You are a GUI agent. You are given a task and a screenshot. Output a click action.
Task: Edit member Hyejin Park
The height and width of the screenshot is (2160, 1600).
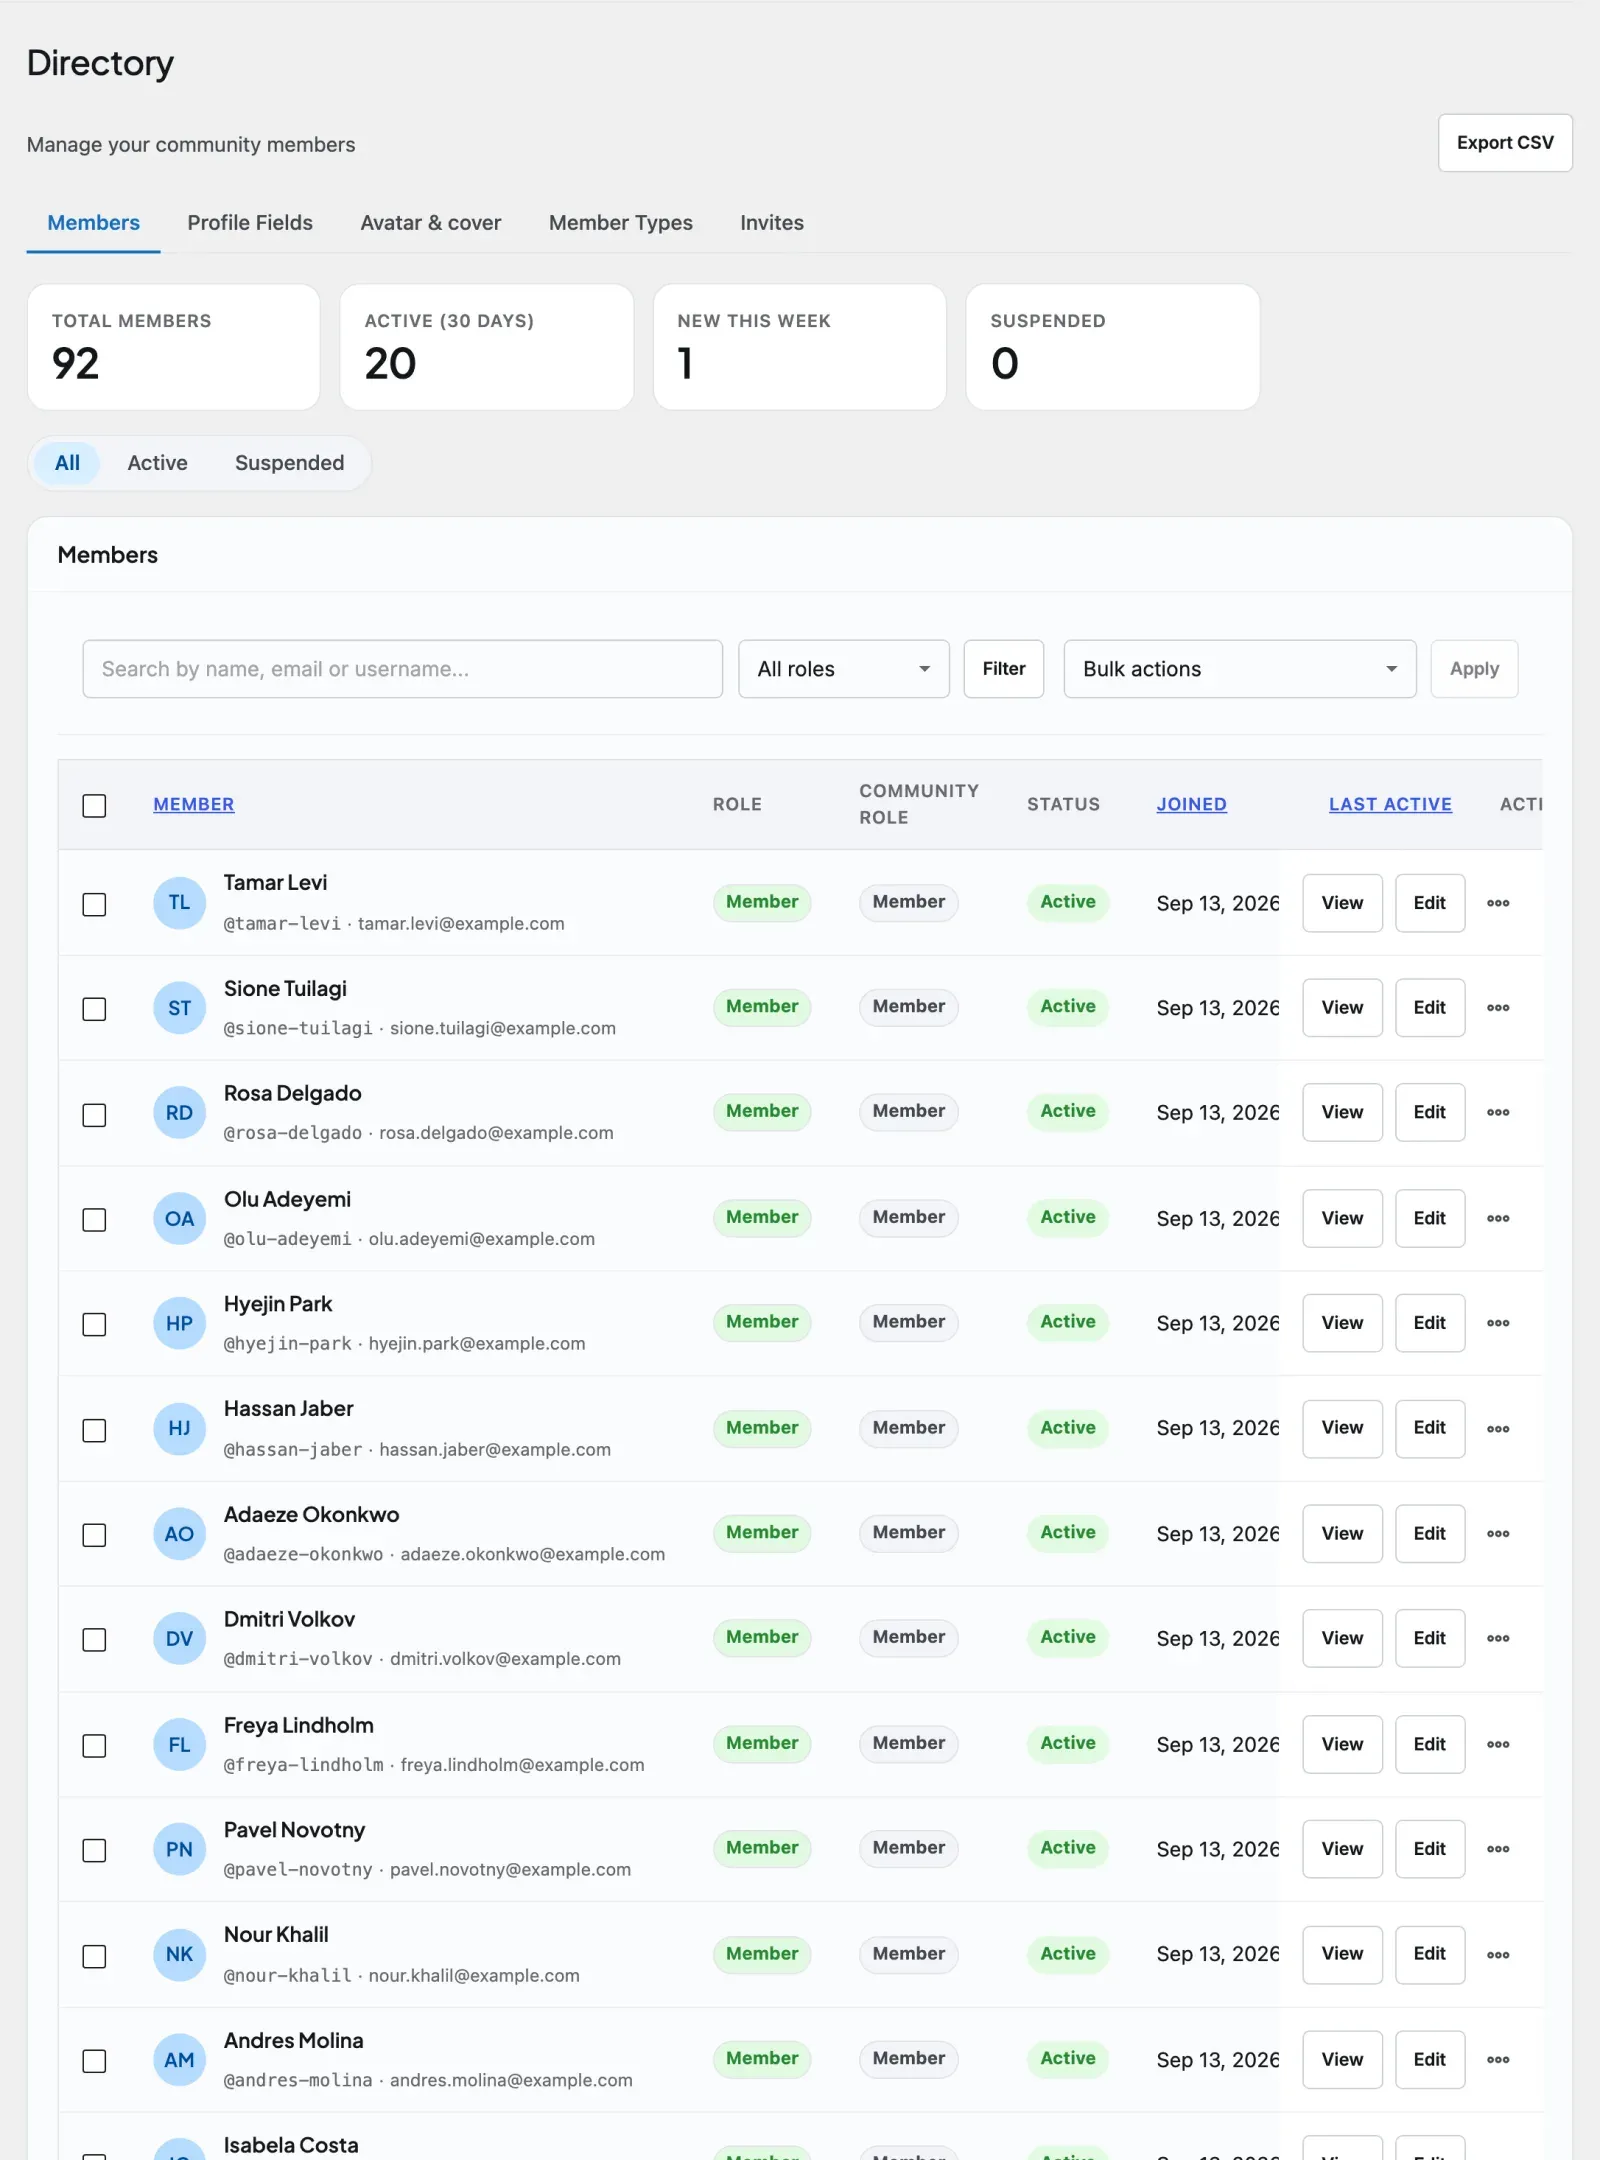click(x=1430, y=1323)
